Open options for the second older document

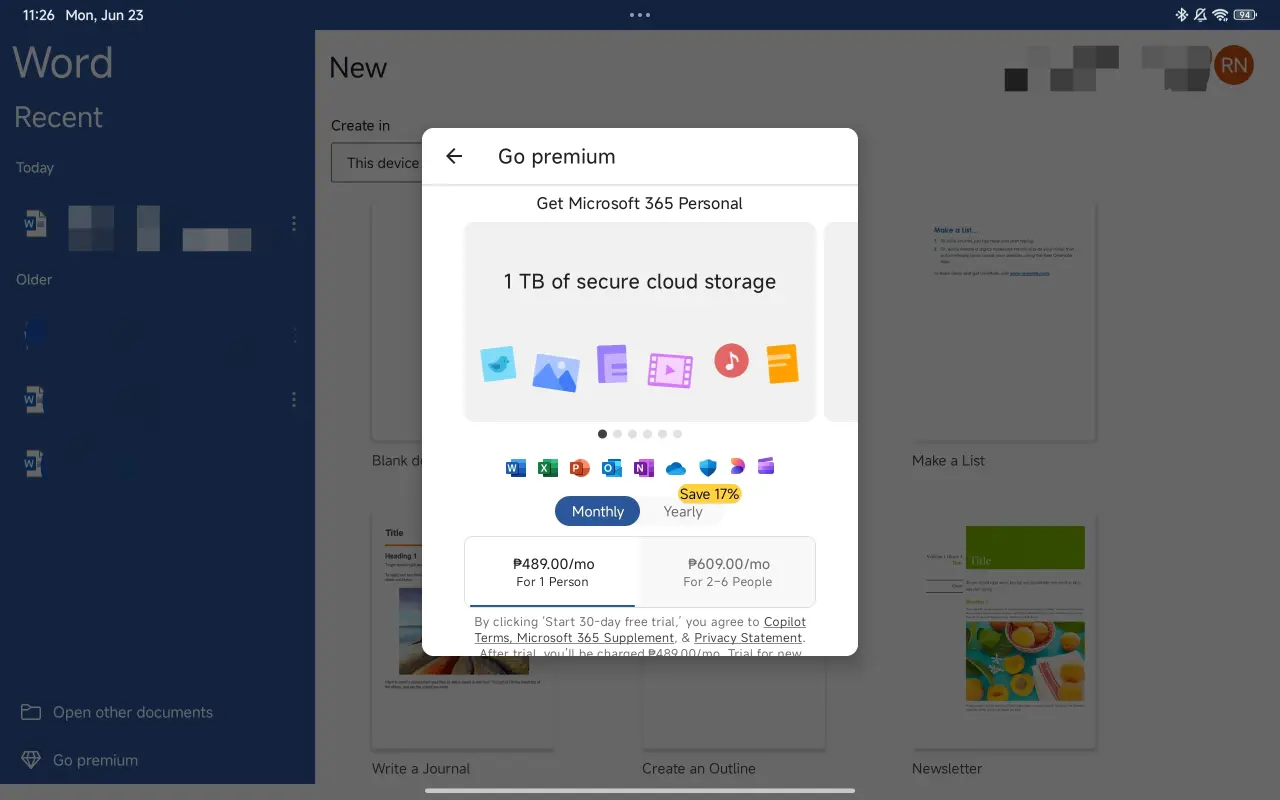(293, 400)
